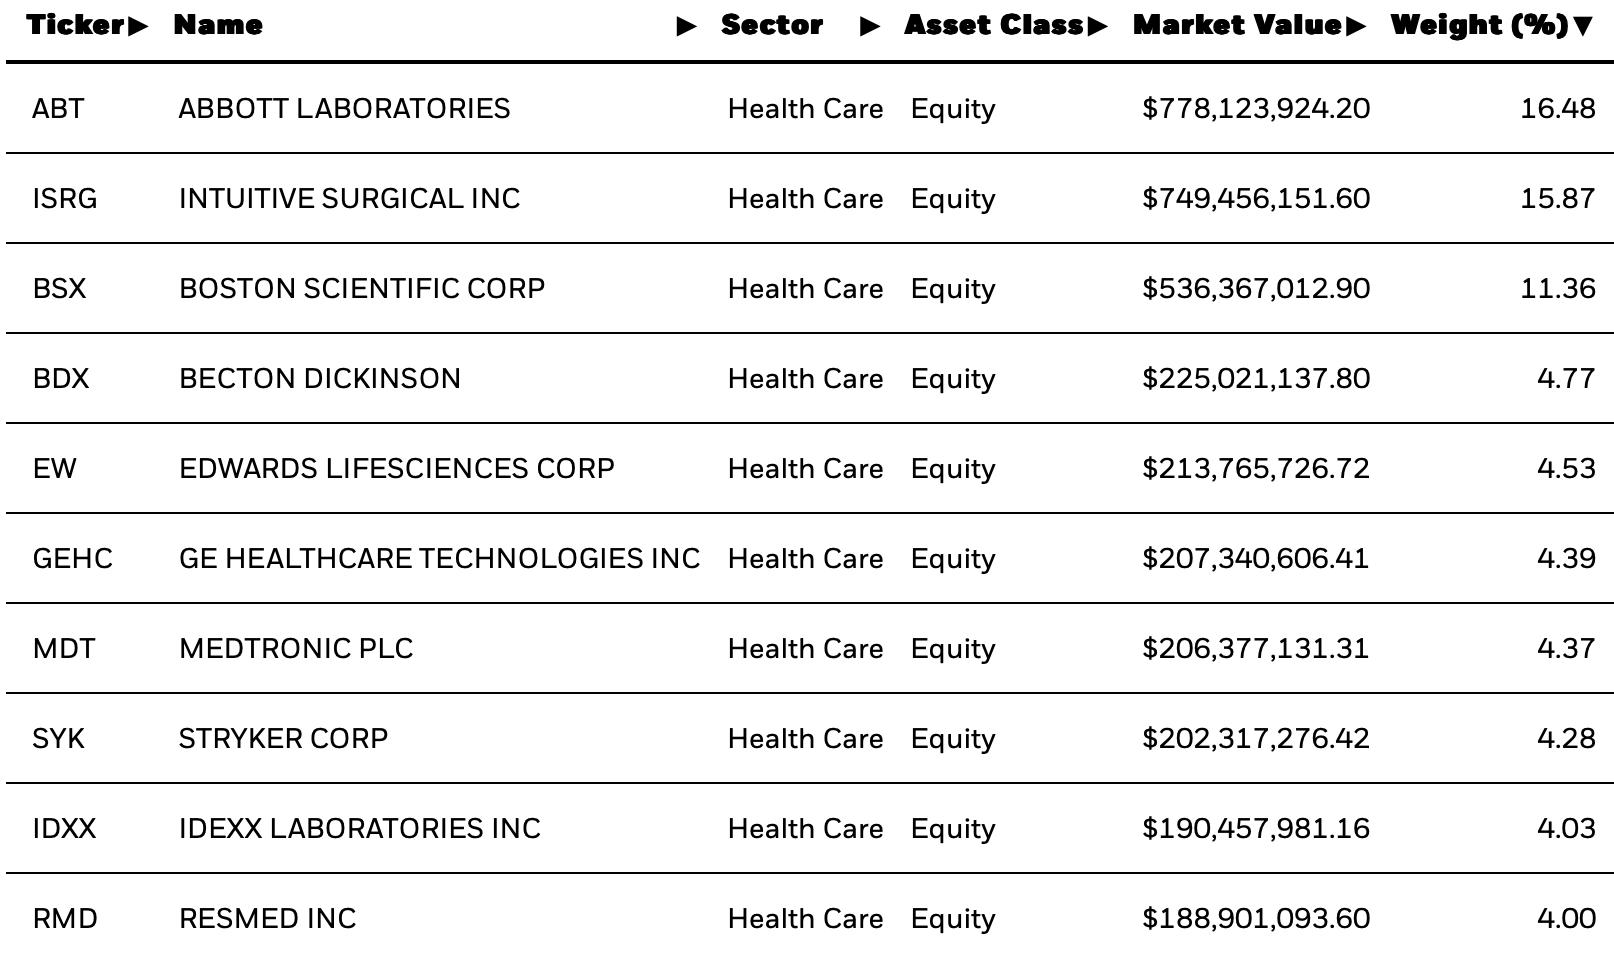Image resolution: width=1614 pixels, height=954 pixels.
Task: Click the GEHC ticker symbol
Action: 73,558
